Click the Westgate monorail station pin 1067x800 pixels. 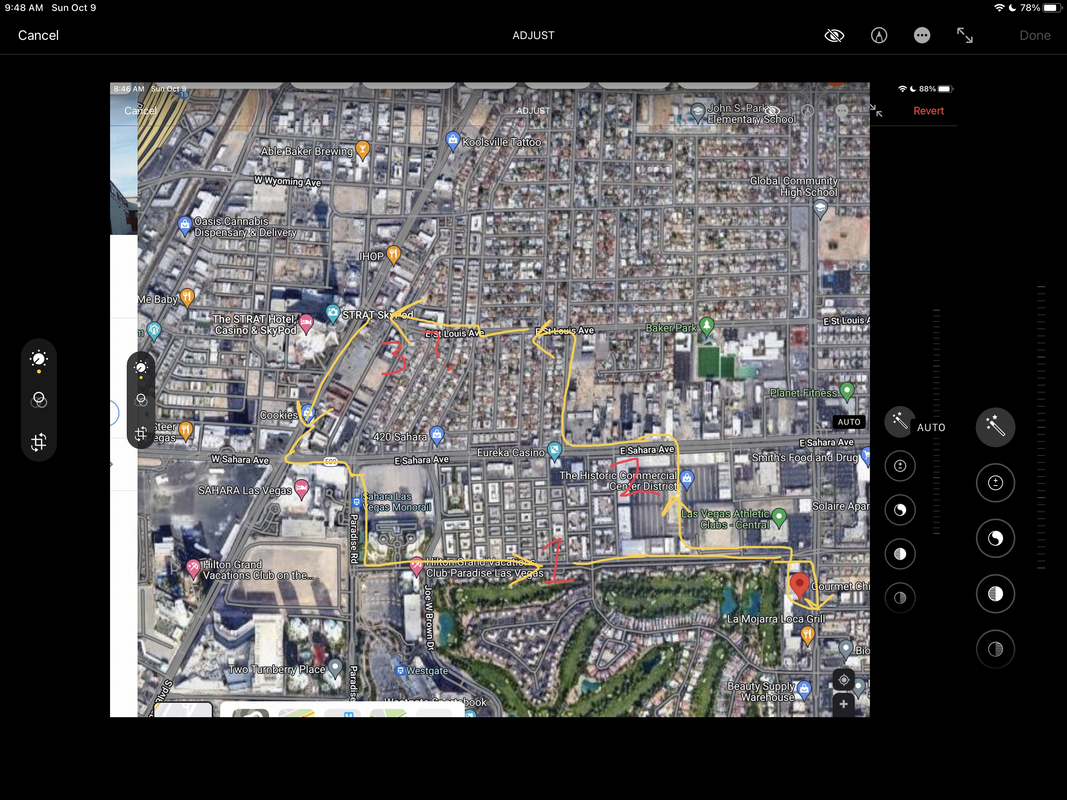point(400,671)
